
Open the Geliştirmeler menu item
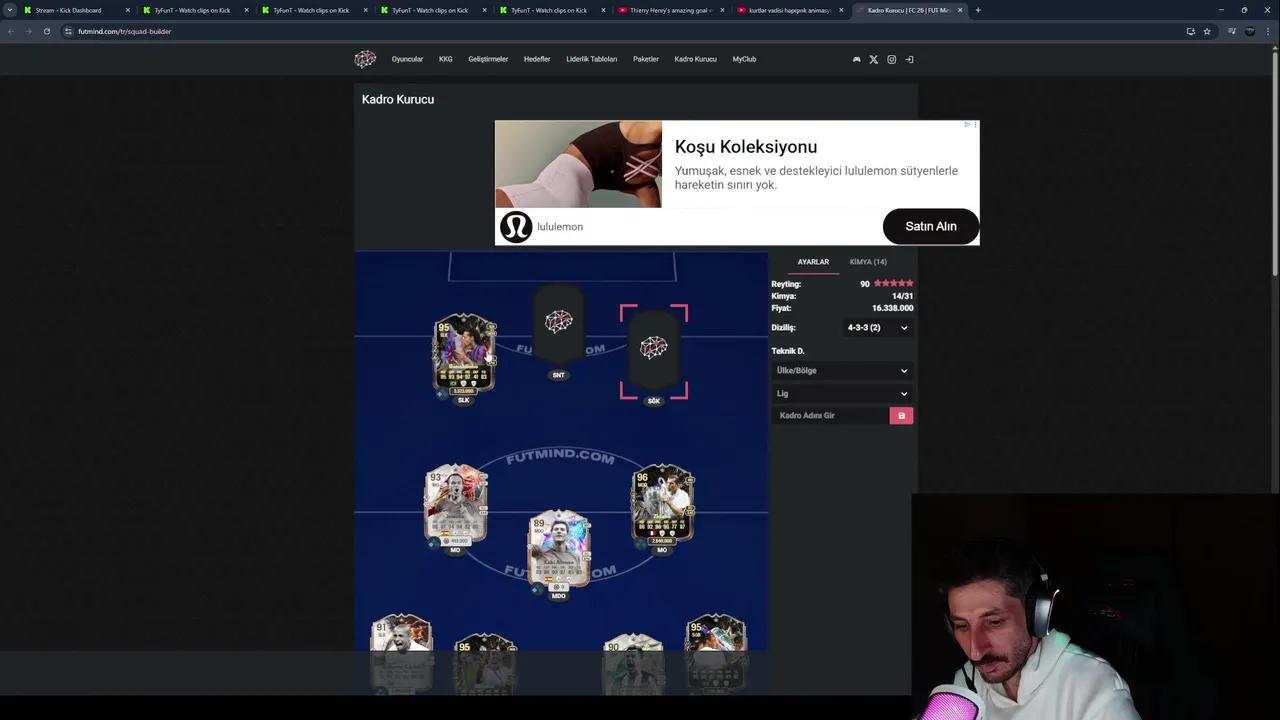pyautogui.click(x=488, y=59)
